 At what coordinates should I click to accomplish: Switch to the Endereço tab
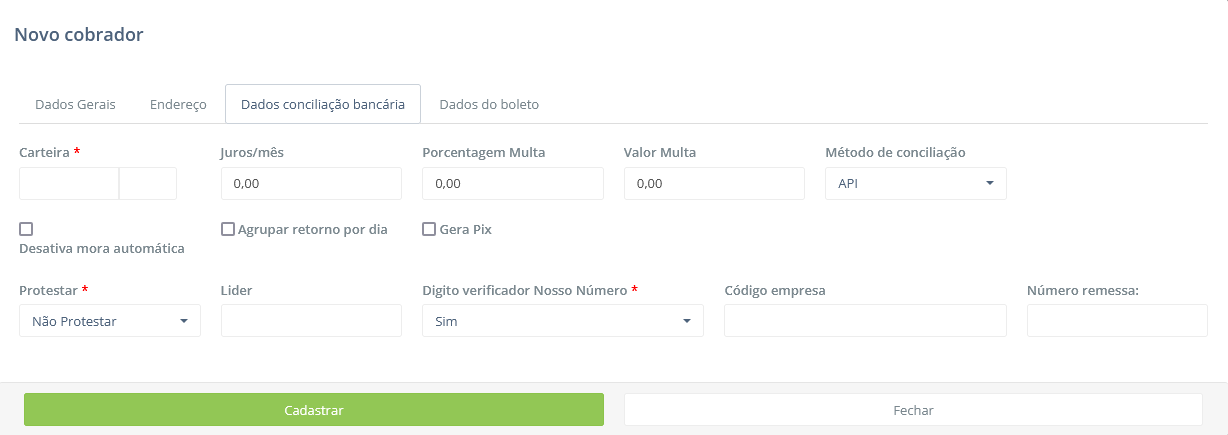178,104
